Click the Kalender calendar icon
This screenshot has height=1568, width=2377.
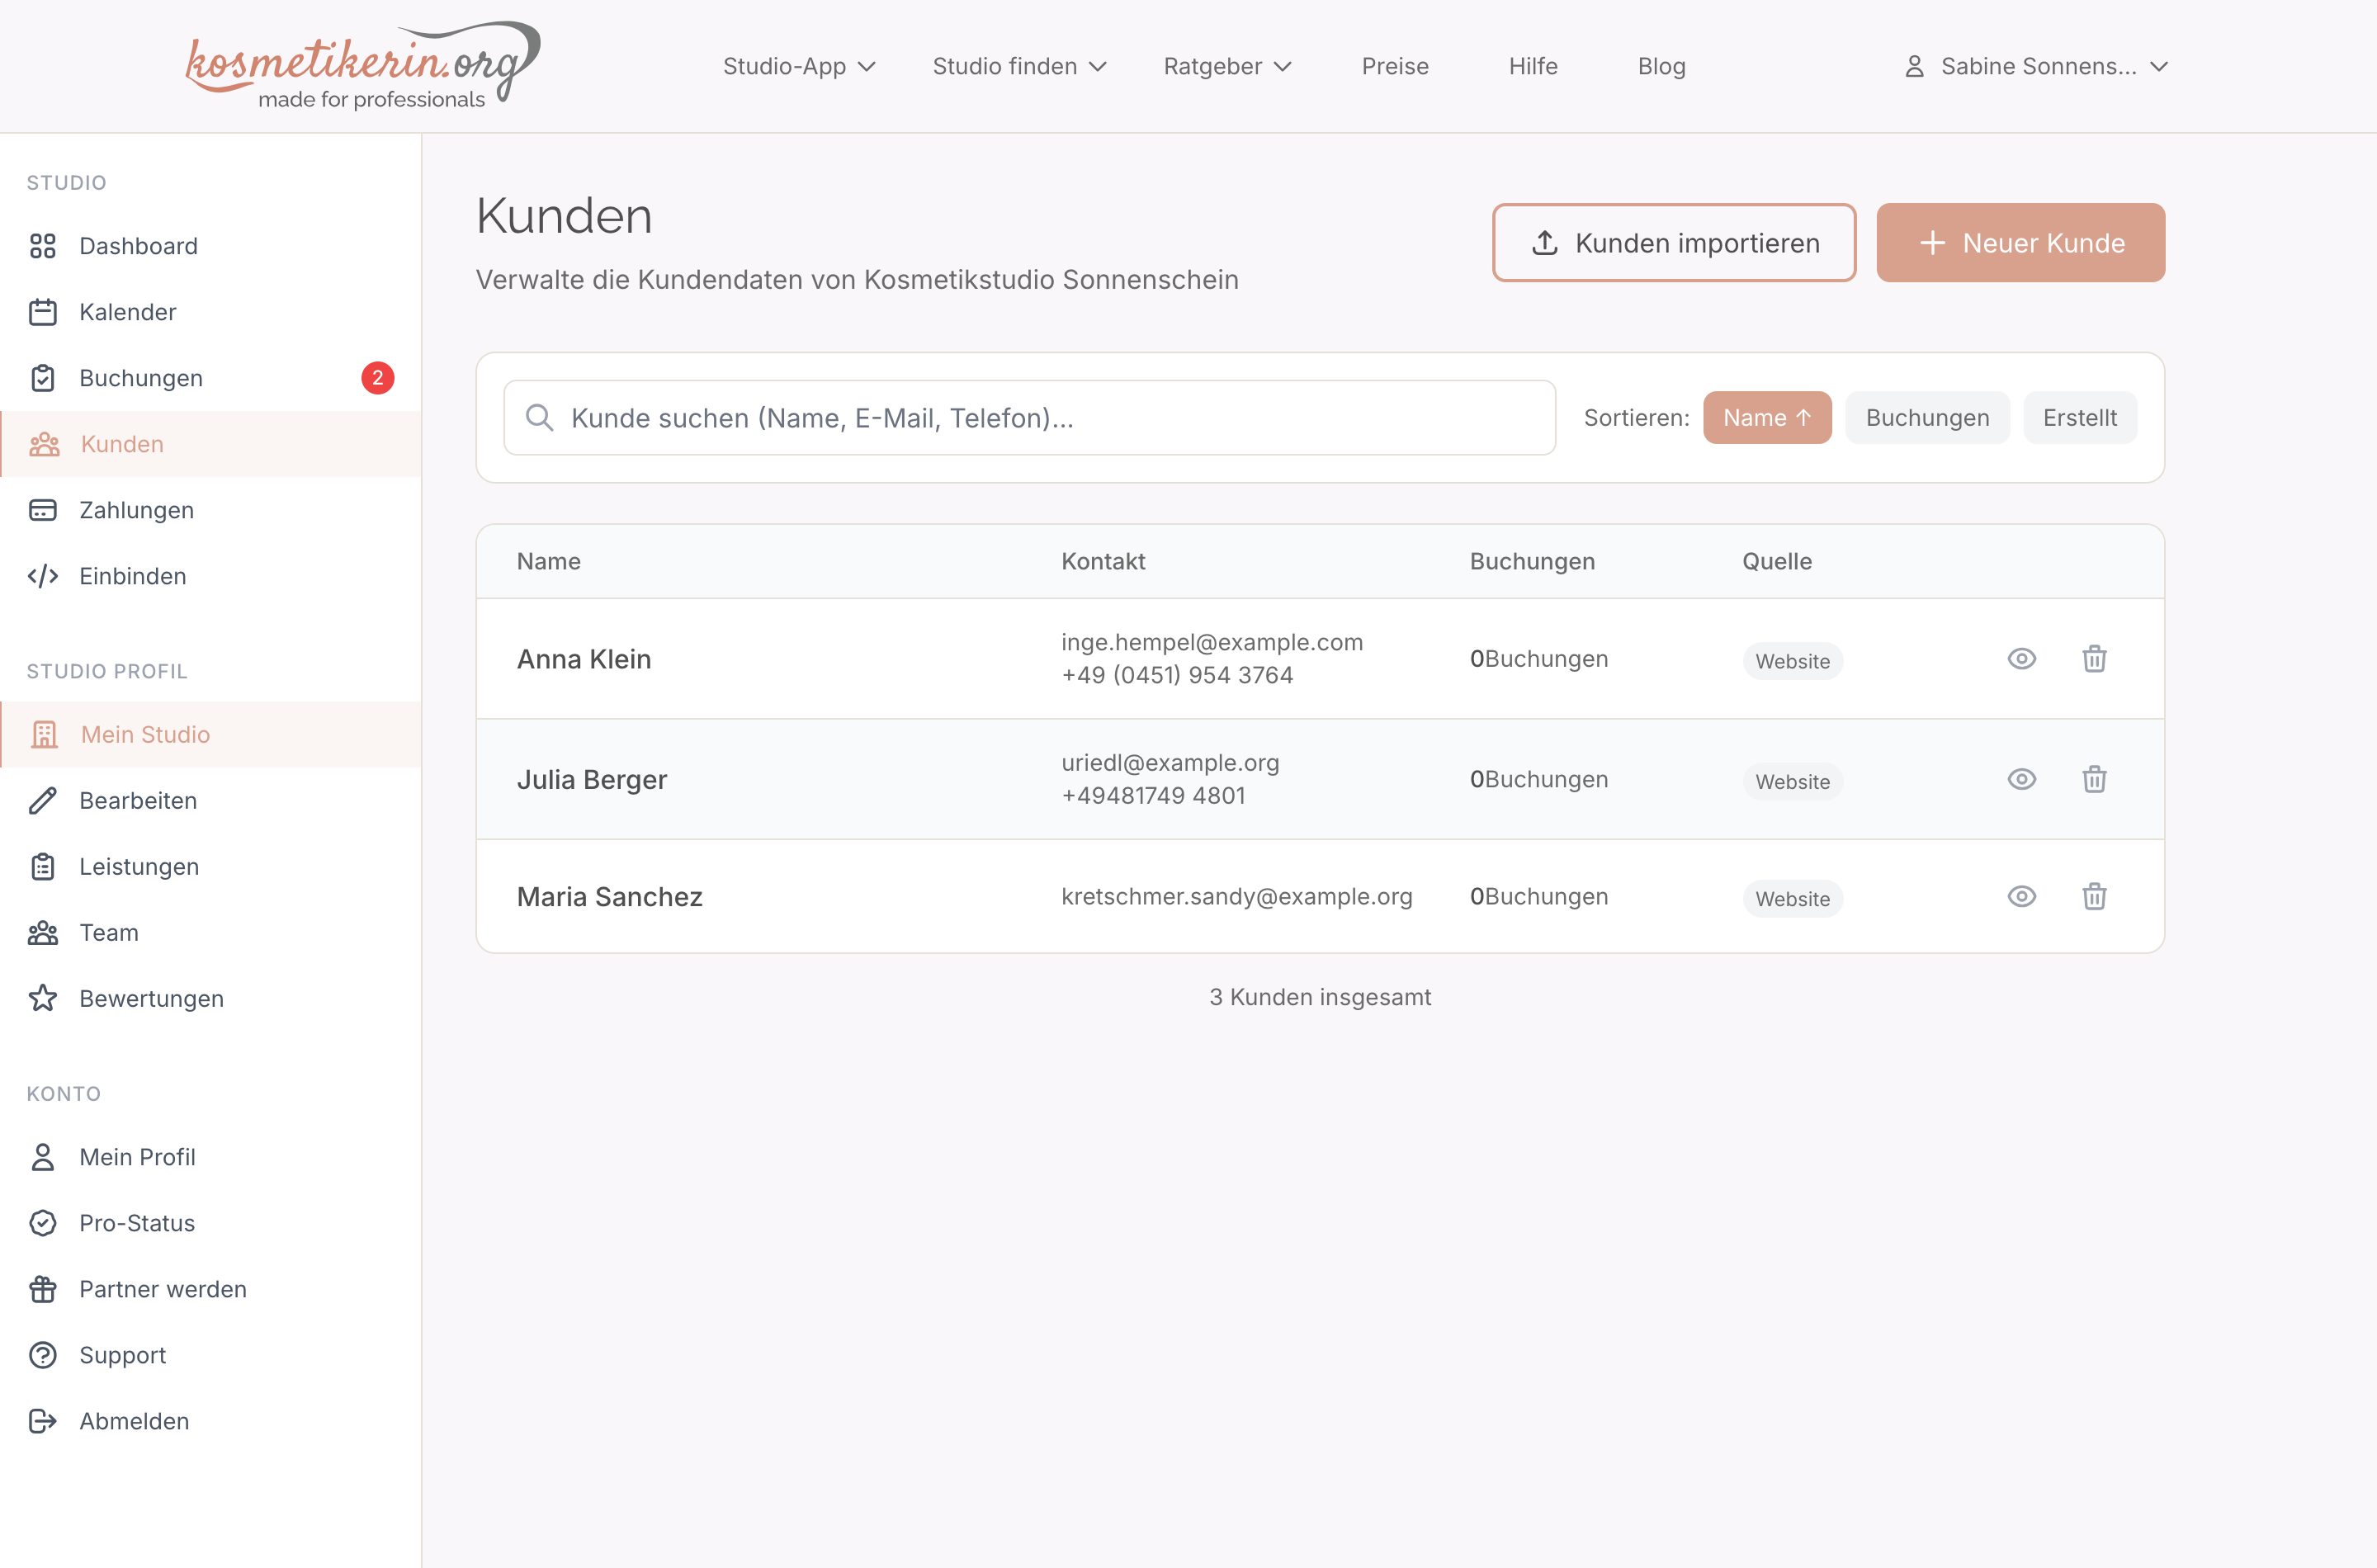click(43, 312)
